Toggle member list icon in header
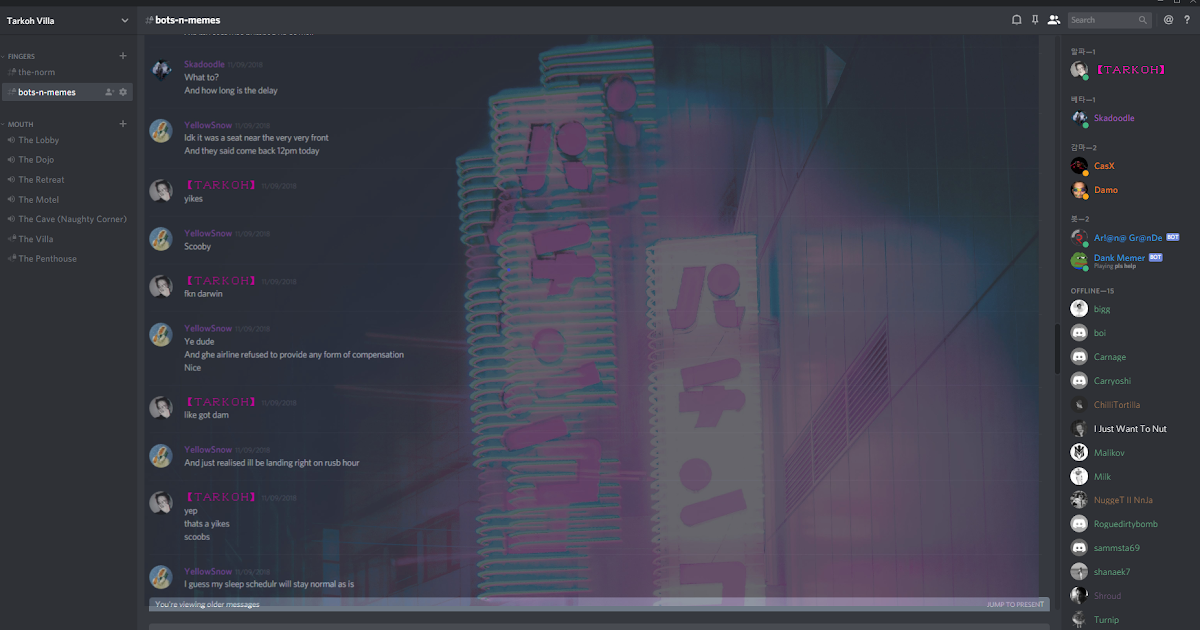This screenshot has width=1200, height=630. pos(1054,19)
